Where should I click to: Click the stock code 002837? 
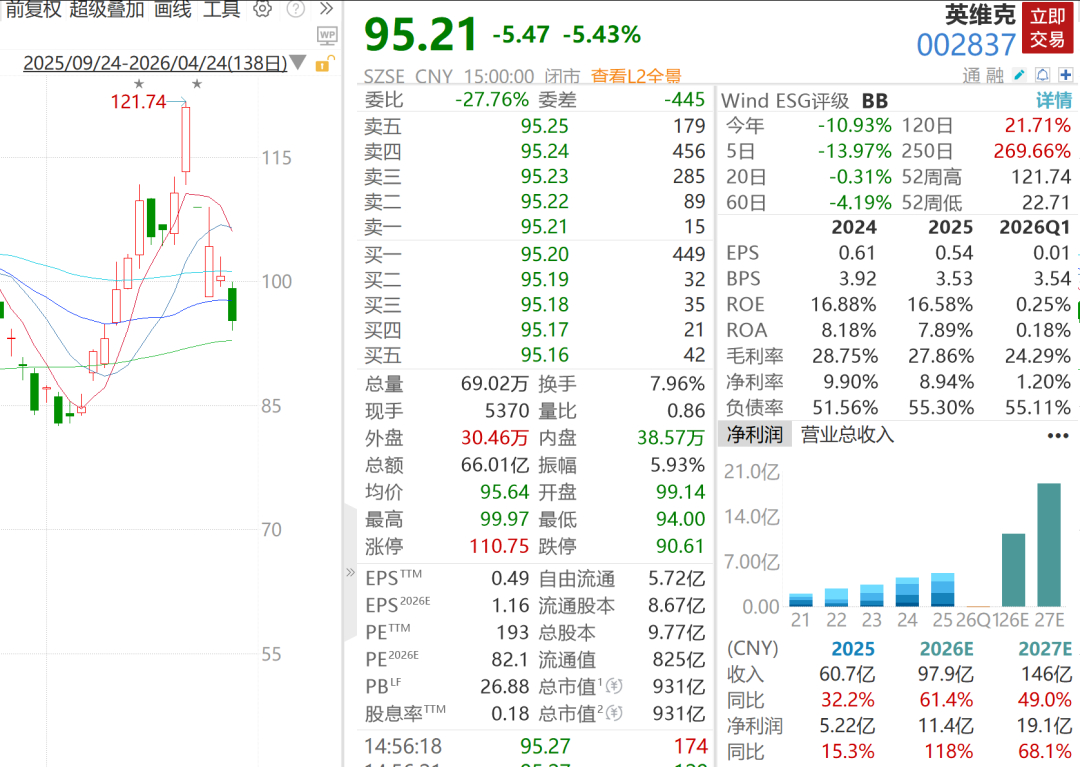click(x=966, y=45)
